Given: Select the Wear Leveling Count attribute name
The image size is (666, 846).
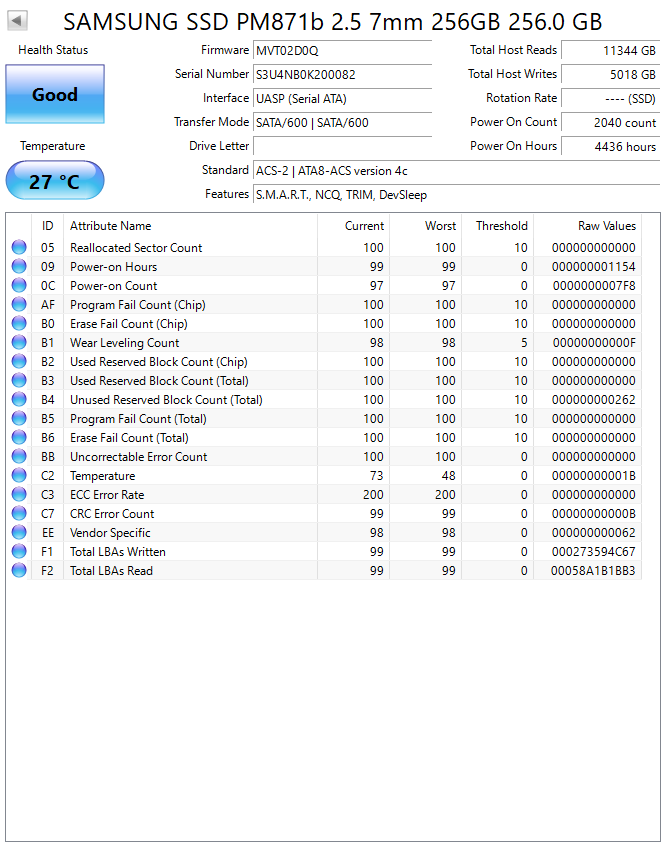Looking at the screenshot, I should (x=124, y=343).
